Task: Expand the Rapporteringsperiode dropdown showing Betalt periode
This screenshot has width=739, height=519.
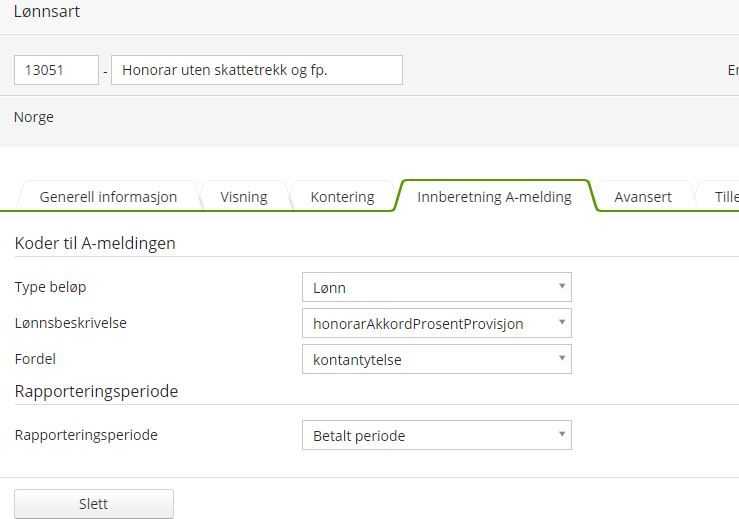Action: point(437,435)
